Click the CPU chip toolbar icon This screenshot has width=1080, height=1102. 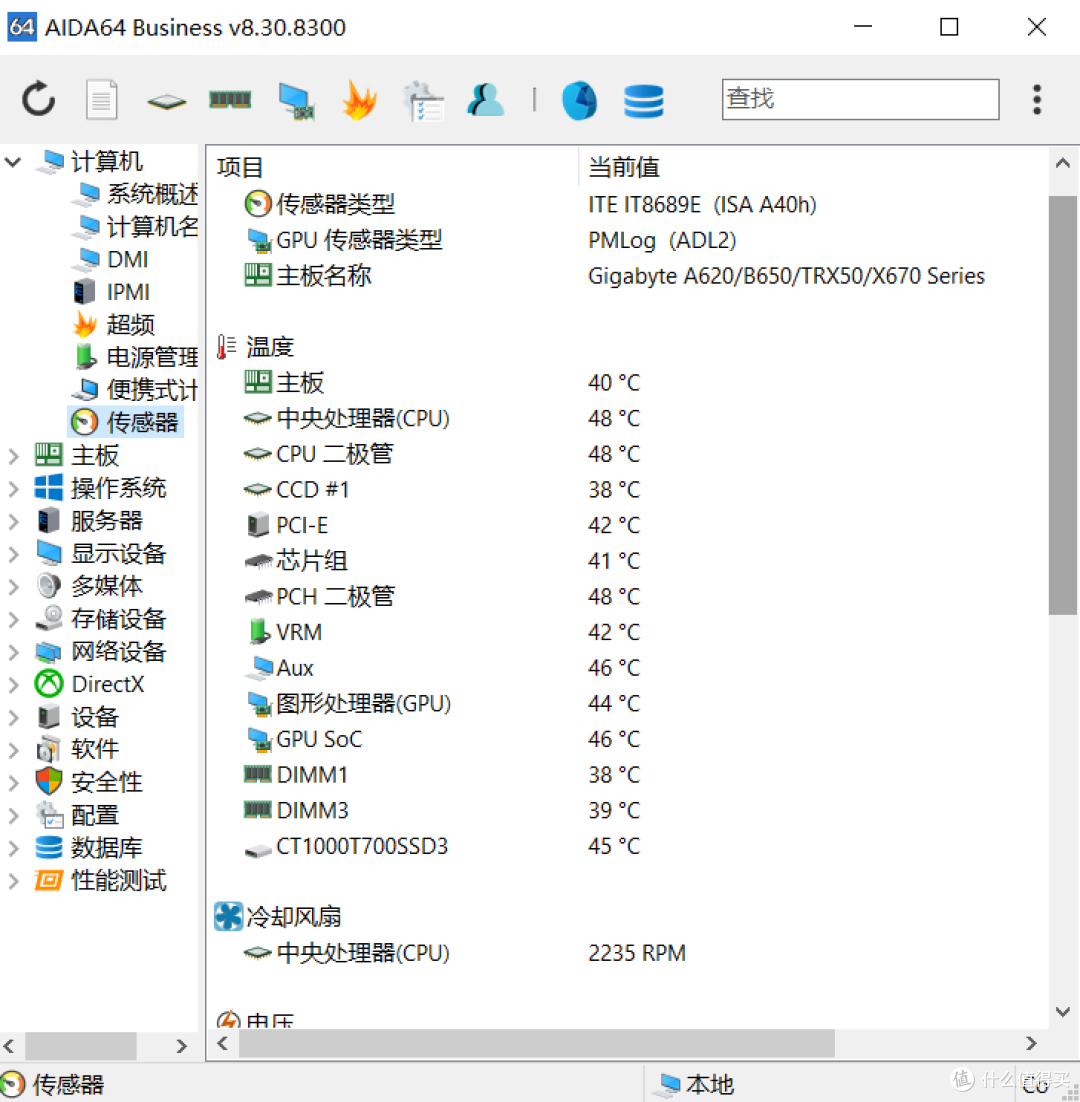[x=167, y=101]
